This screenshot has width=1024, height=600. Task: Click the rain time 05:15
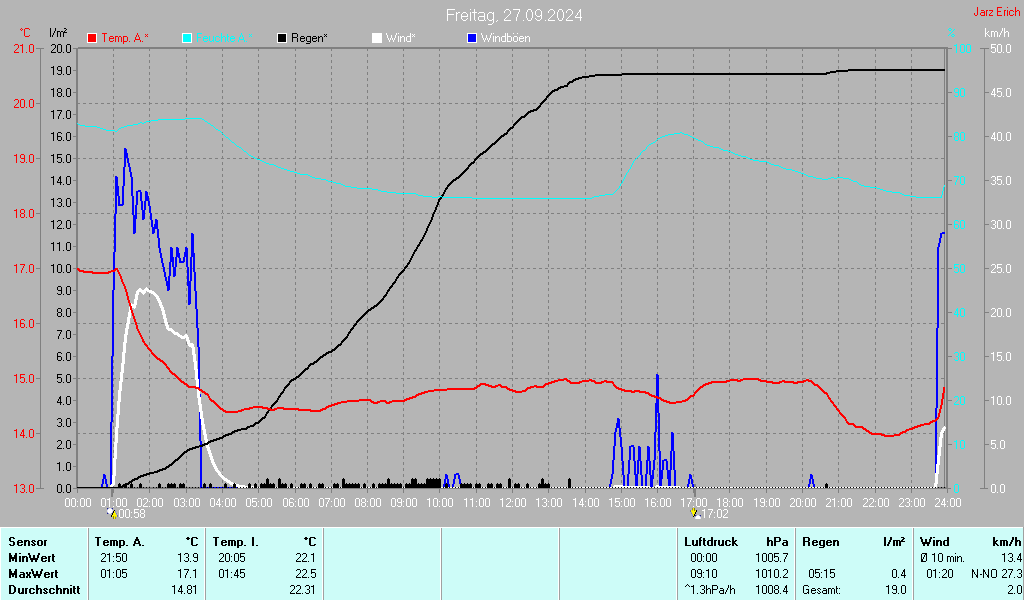coord(822,574)
